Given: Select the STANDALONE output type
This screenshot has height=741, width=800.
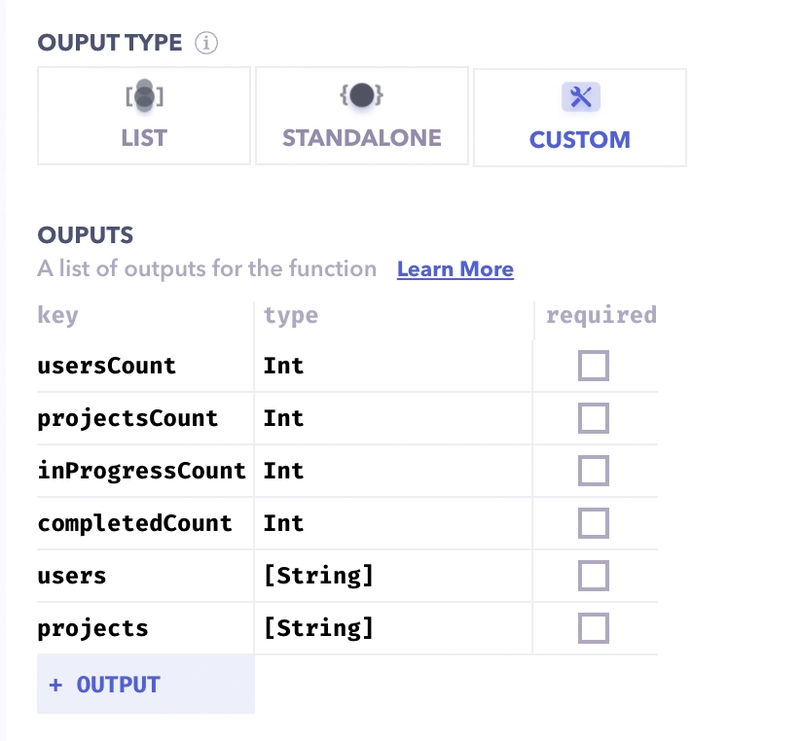Looking at the screenshot, I should (362, 116).
